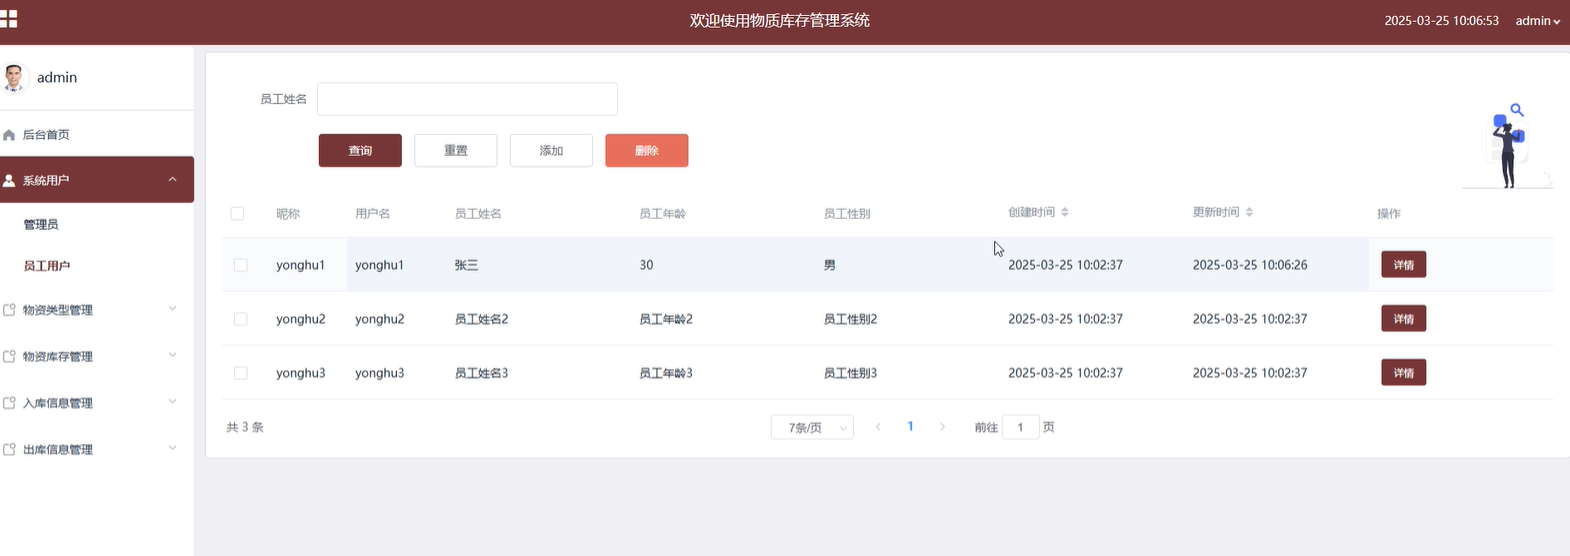Click the 查询 search button
This screenshot has height=556, width=1570.
(360, 150)
